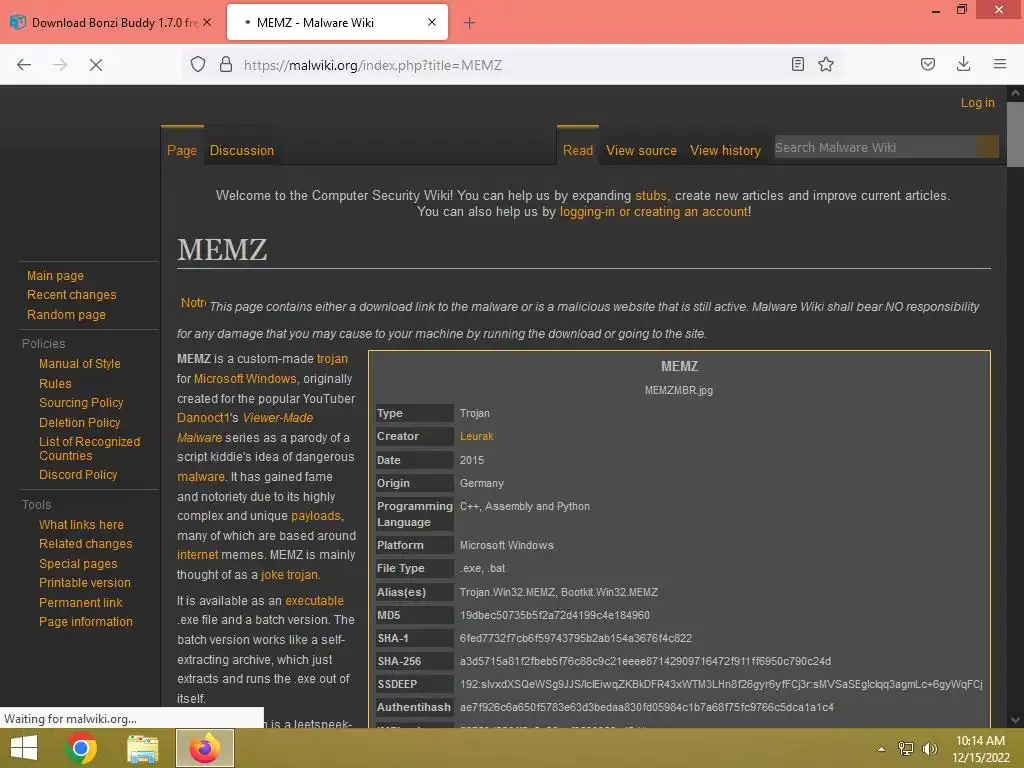Click the Log in link

(977, 103)
